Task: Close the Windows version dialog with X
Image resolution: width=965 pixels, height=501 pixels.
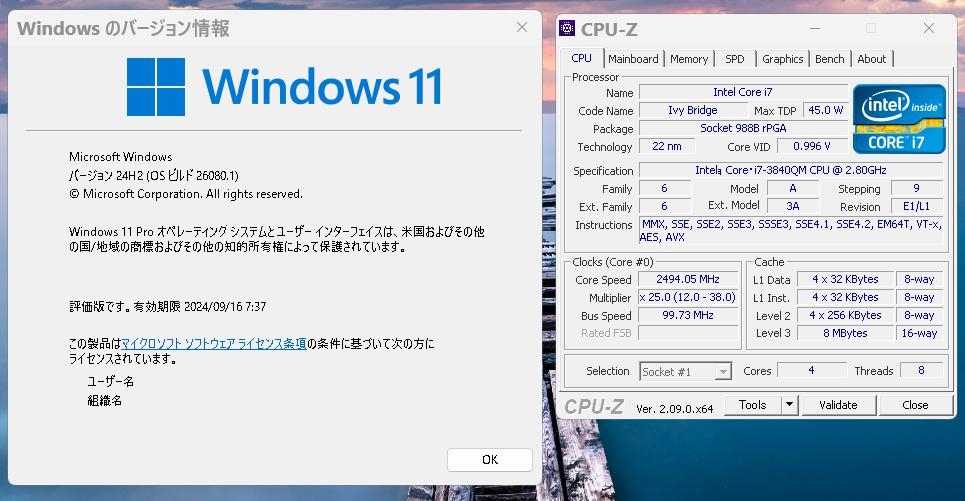Action: tap(522, 27)
